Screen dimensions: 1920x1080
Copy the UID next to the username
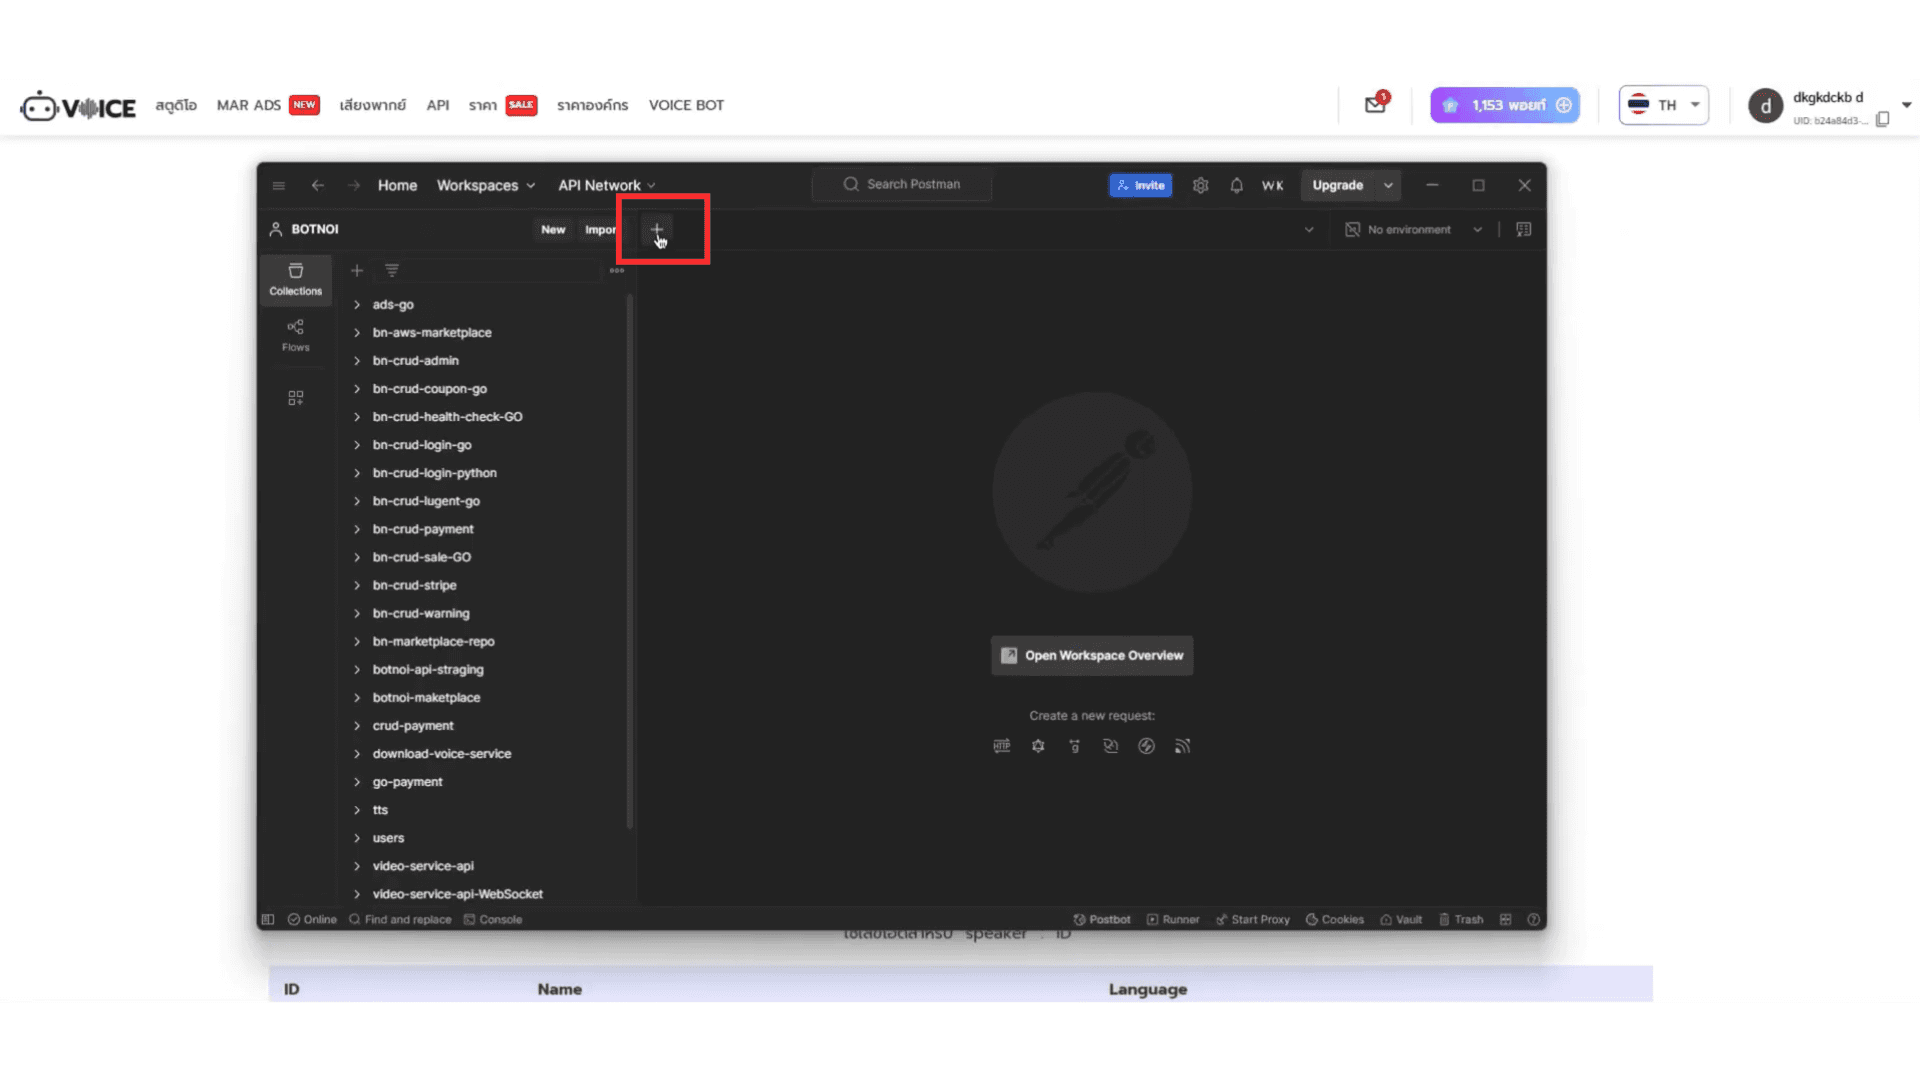(1882, 120)
